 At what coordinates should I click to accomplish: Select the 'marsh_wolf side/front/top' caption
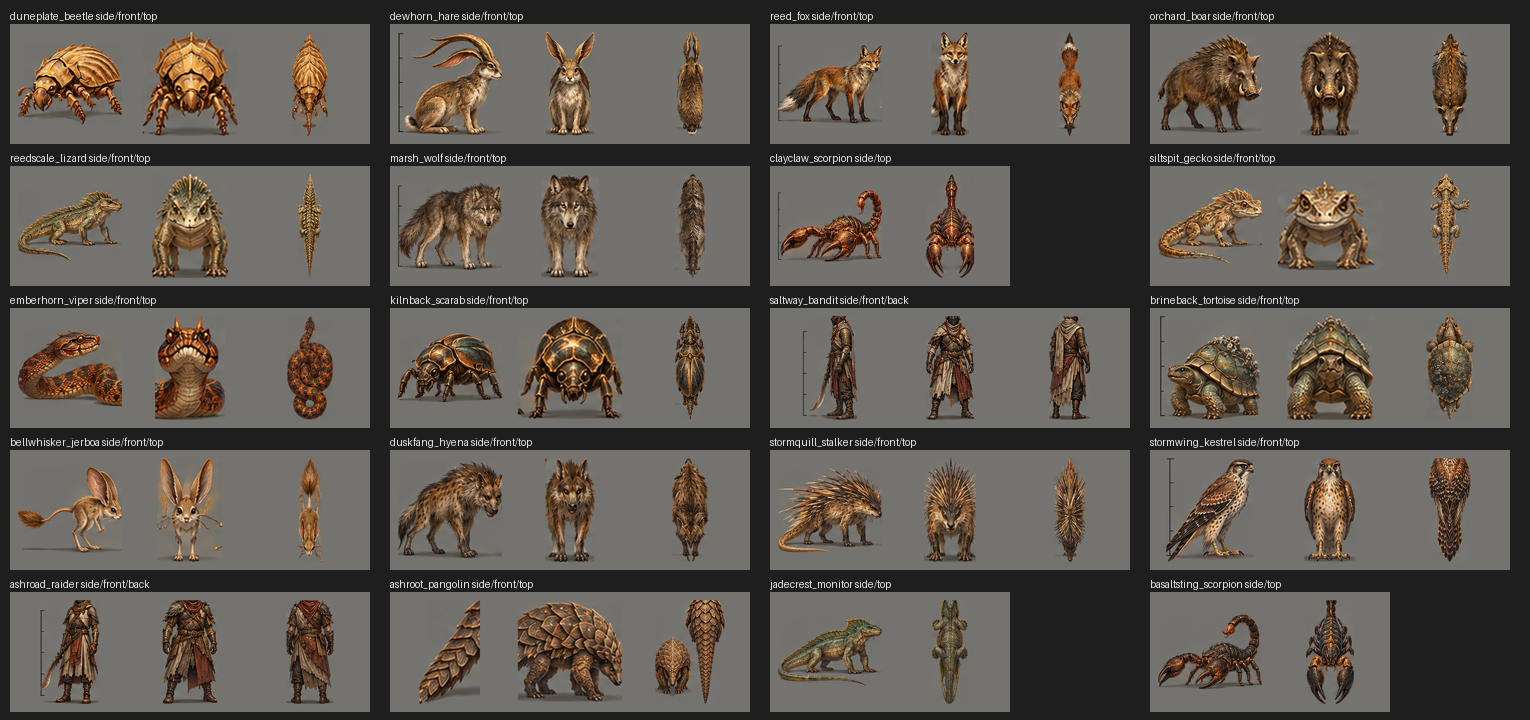[448, 158]
